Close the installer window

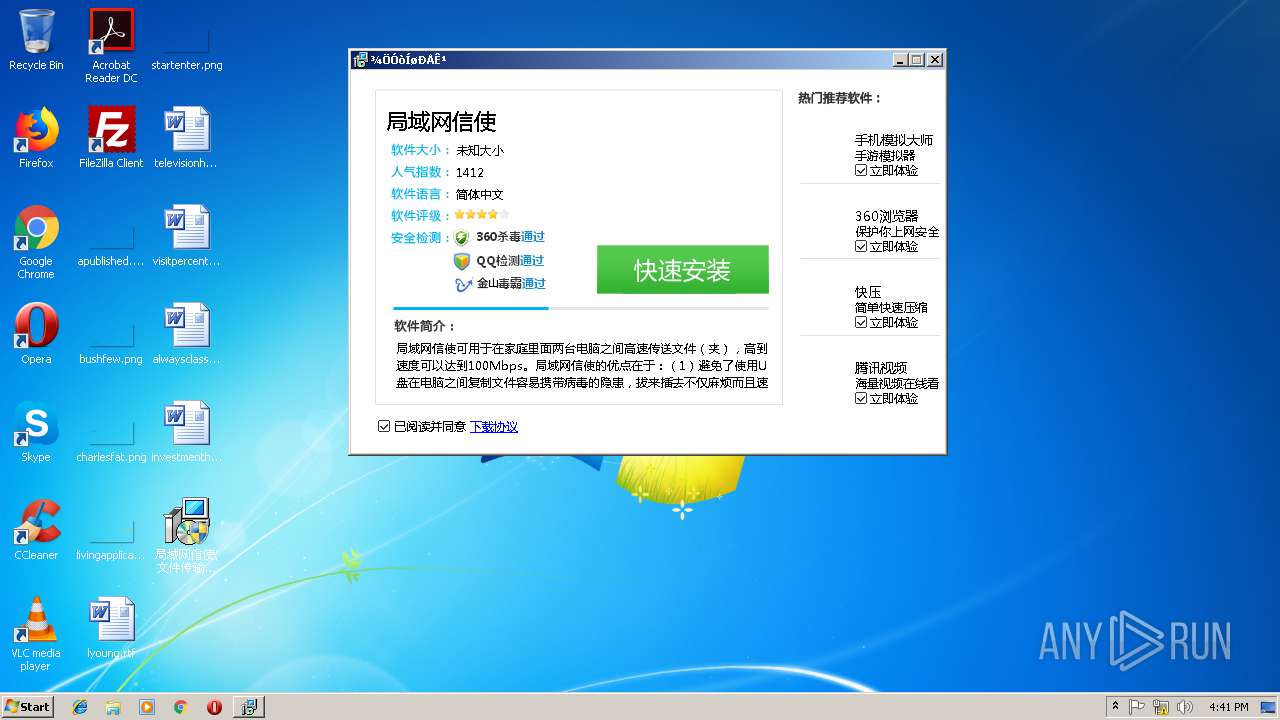pos(935,60)
